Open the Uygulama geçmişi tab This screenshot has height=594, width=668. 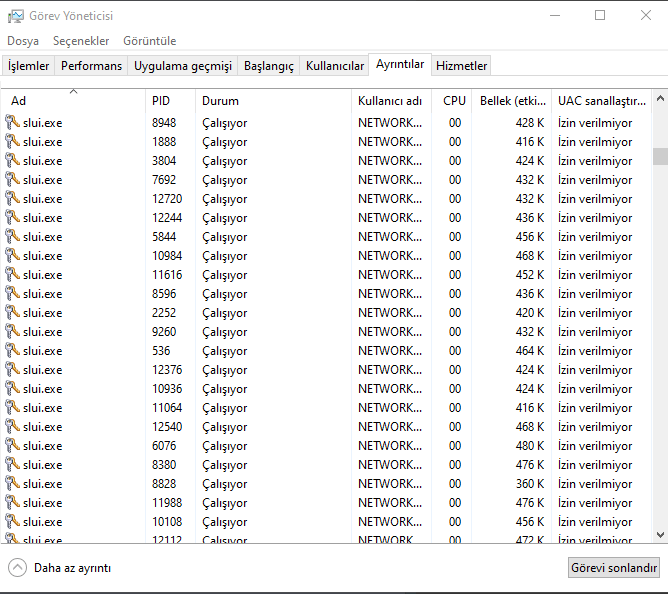pyautogui.click(x=183, y=66)
